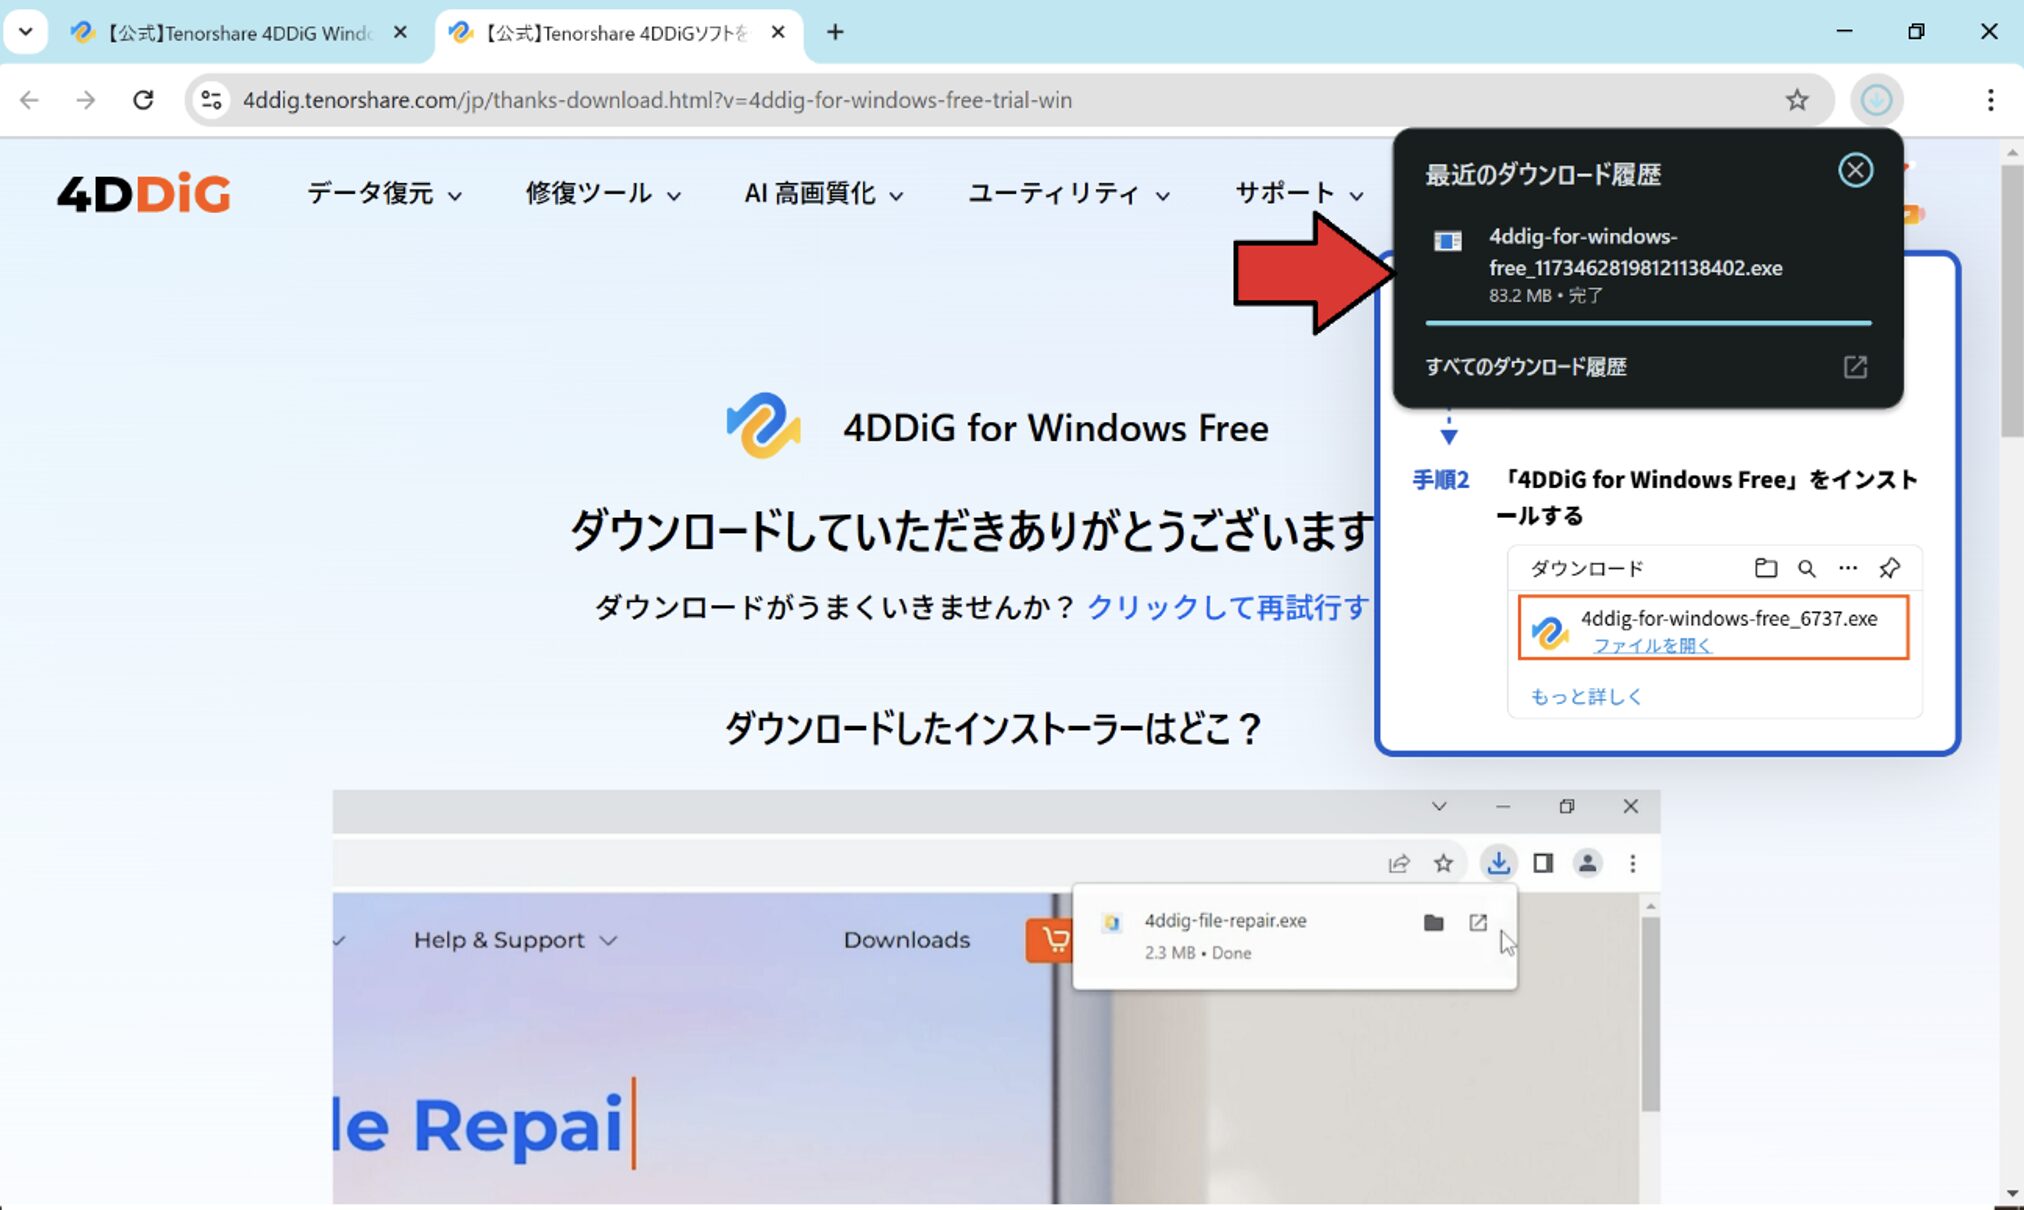The image size is (2024, 1210).
Task: Click the 4DDiG for Windows Free logo icon
Action: [x=763, y=427]
